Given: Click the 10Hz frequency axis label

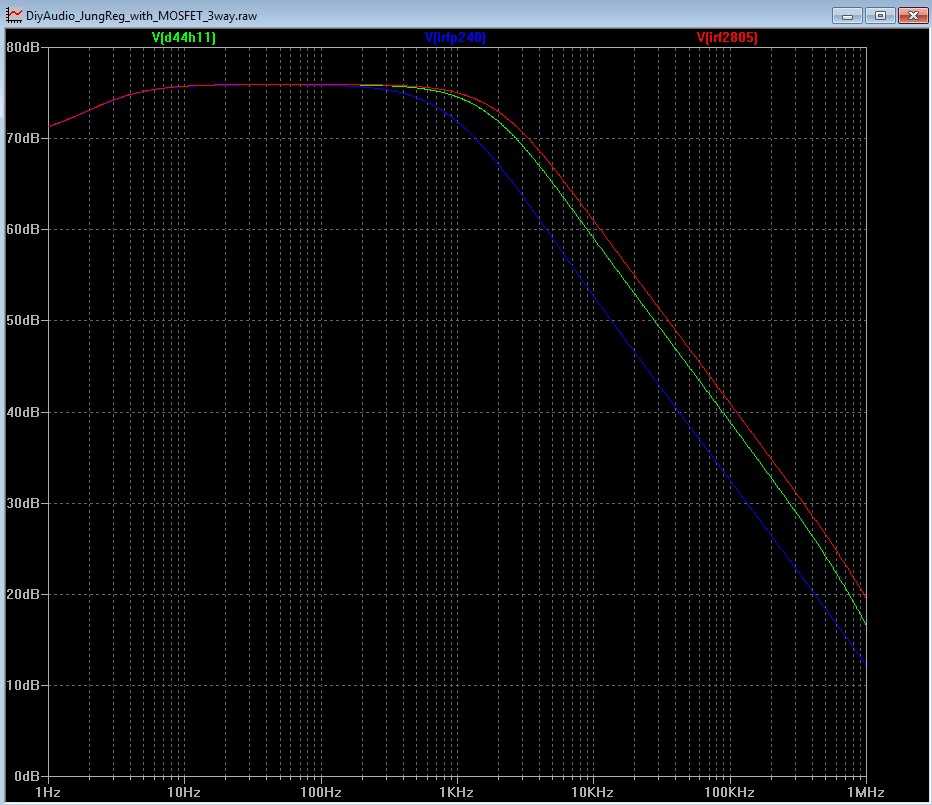Looking at the screenshot, I should (x=184, y=792).
